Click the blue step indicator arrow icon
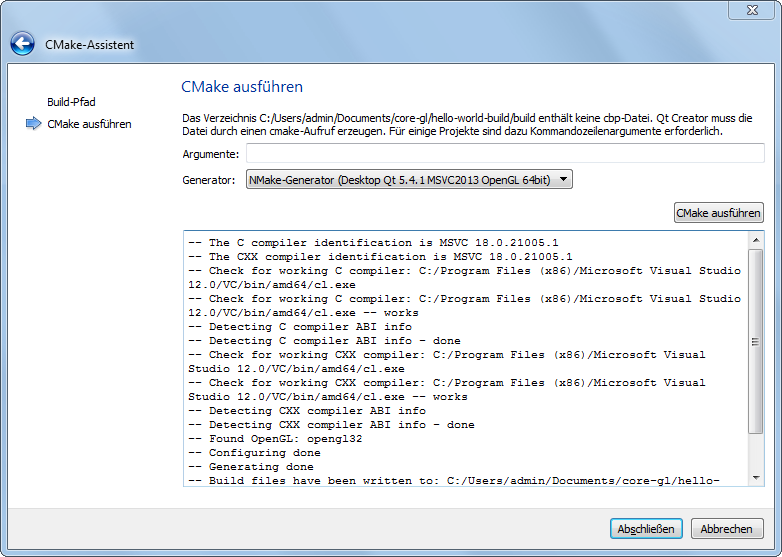 (33, 123)
